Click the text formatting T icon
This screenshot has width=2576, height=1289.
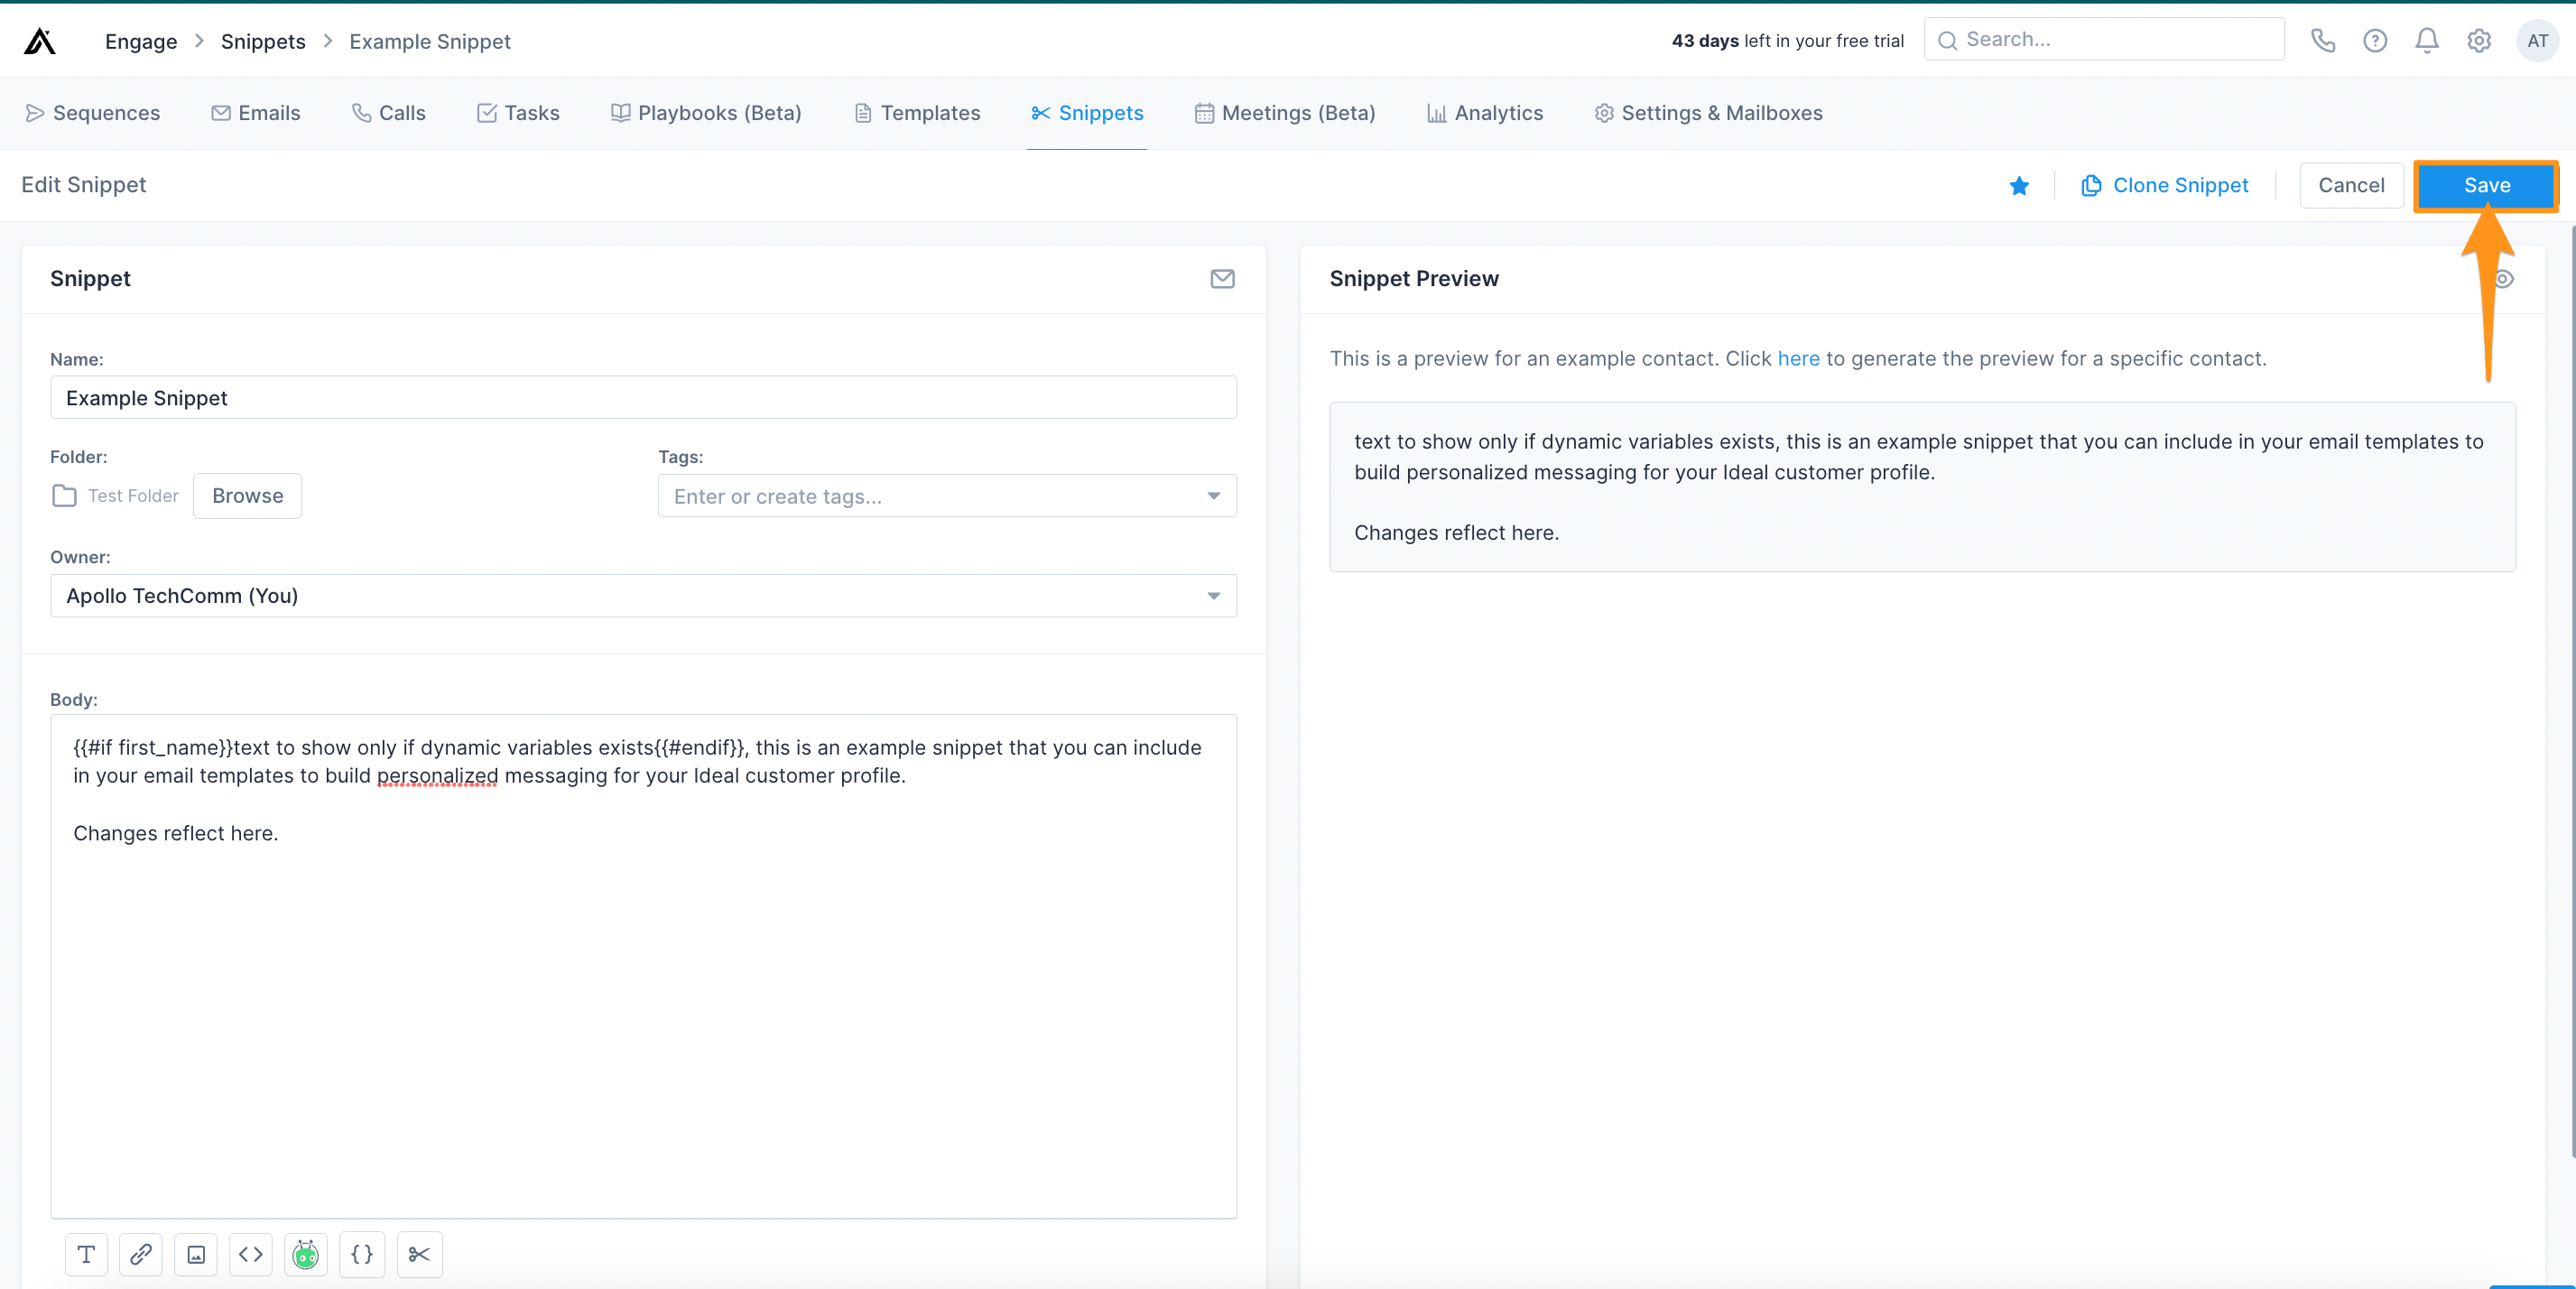tap(86, 1254)
